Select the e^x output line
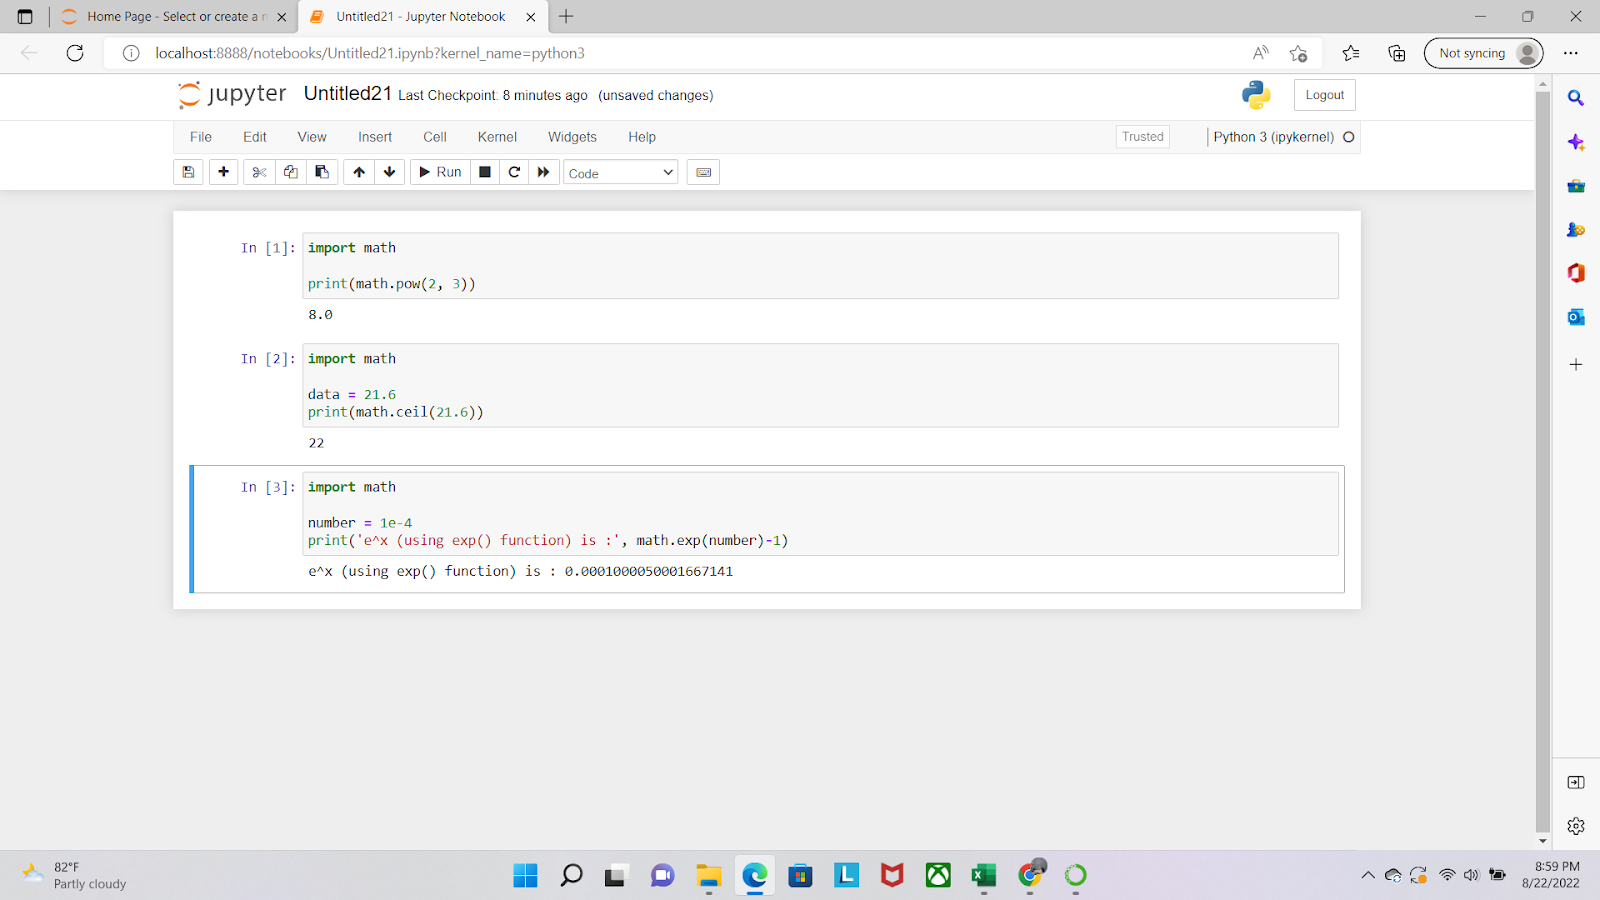 pyautogui.click(x=520, y=571)
